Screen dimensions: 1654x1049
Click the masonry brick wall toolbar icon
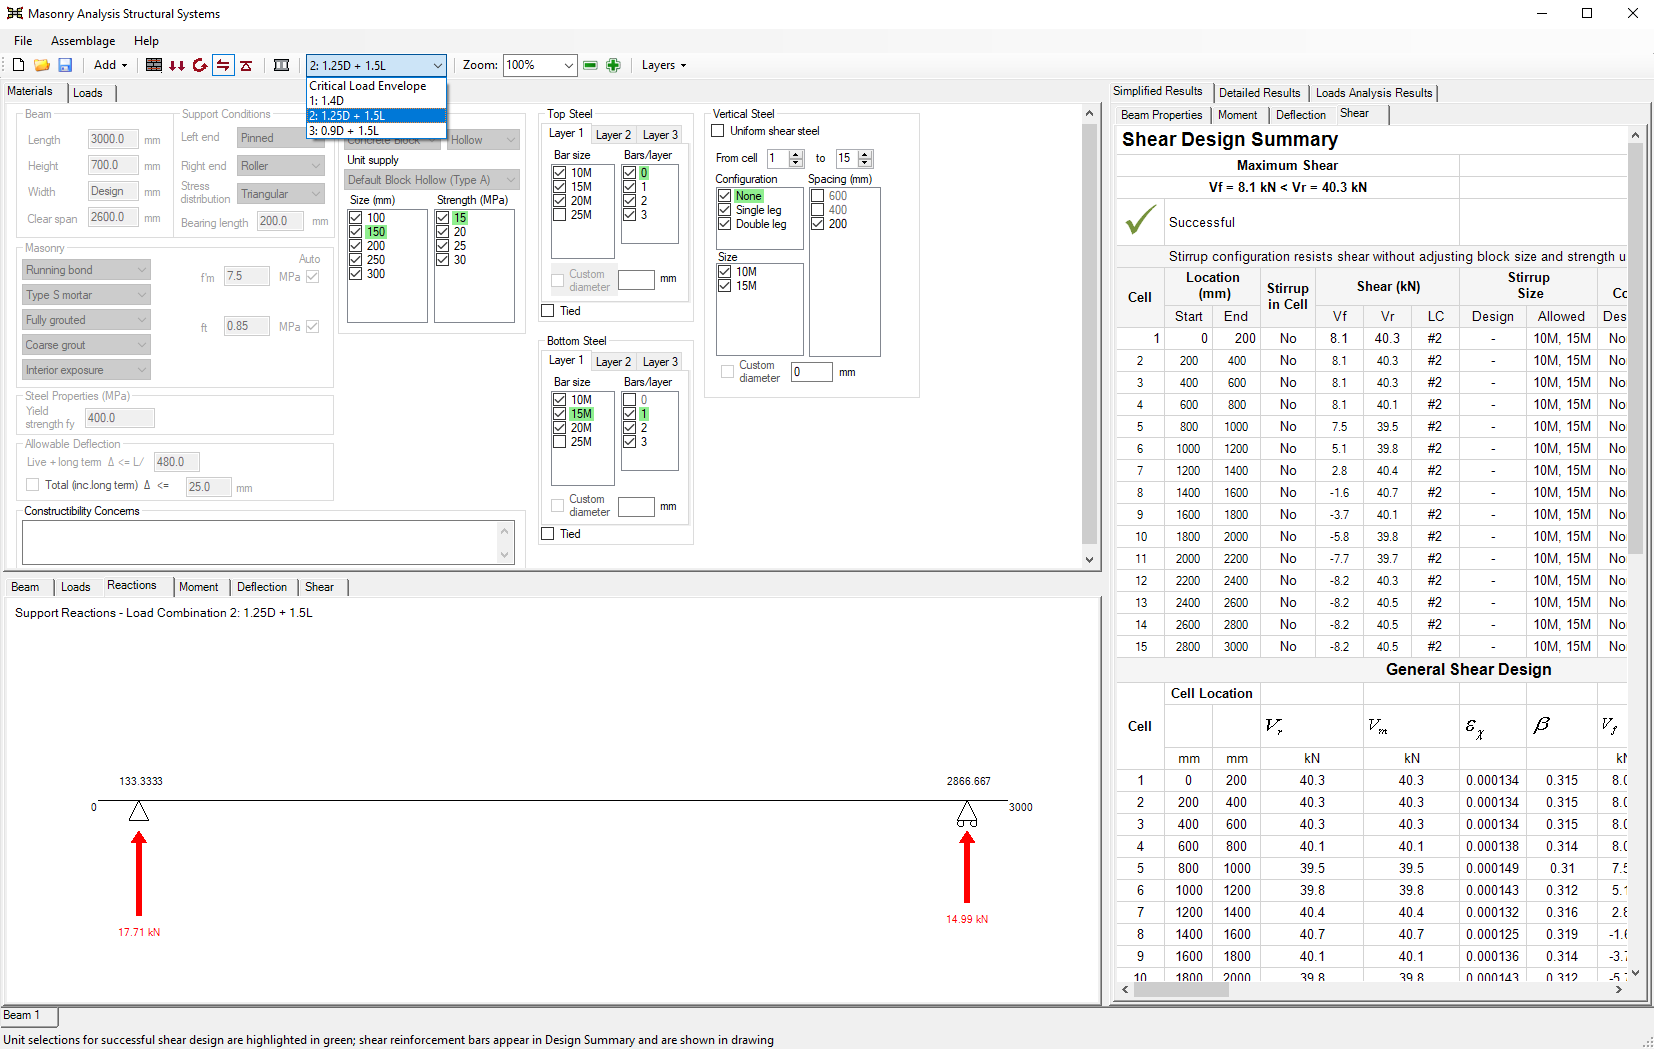[x=154, y=65]
